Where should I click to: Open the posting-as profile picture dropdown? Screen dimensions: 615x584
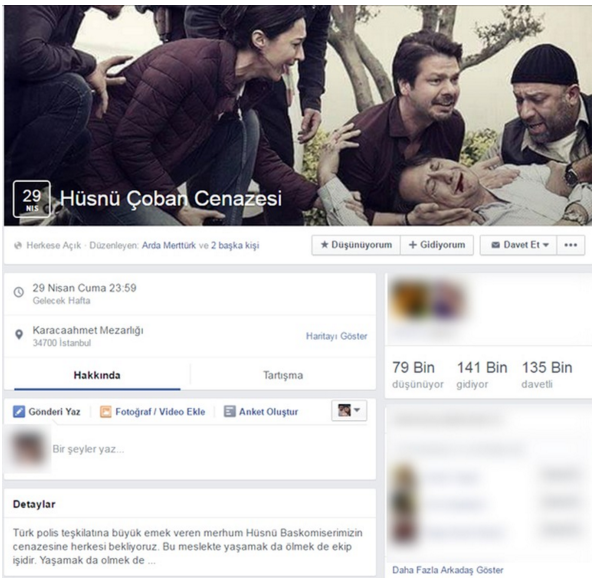349,411
